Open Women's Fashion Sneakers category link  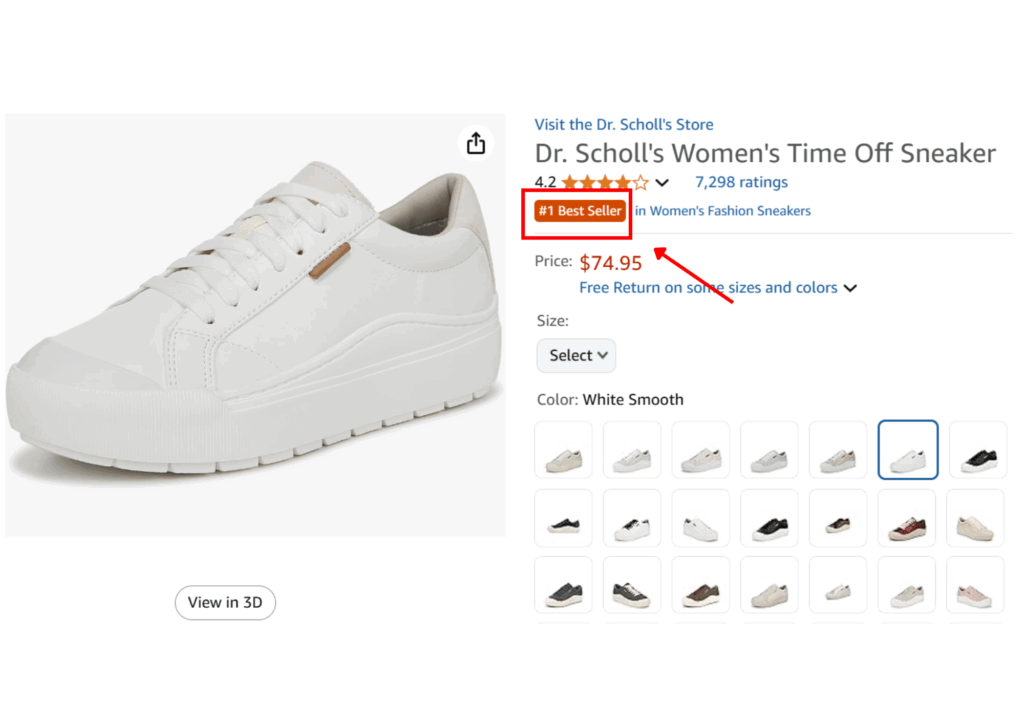(723, 211)
